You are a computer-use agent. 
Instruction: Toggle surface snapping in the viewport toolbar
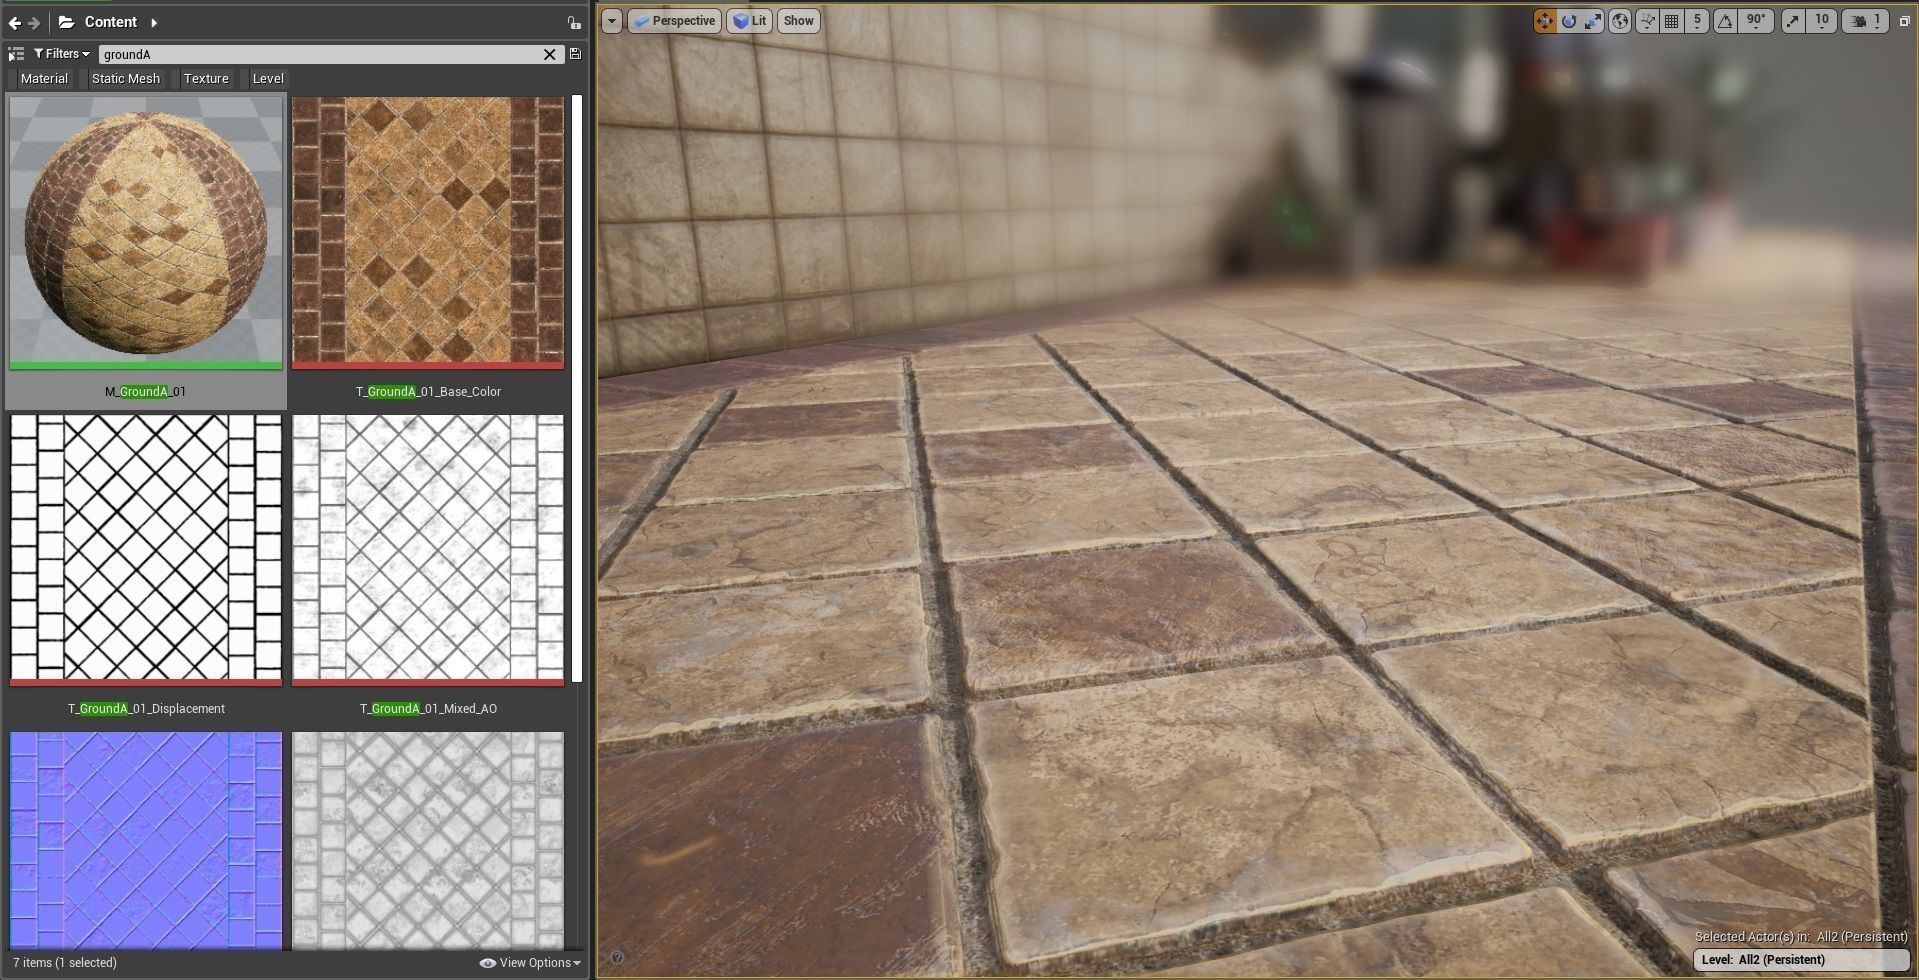(1646, 20)
